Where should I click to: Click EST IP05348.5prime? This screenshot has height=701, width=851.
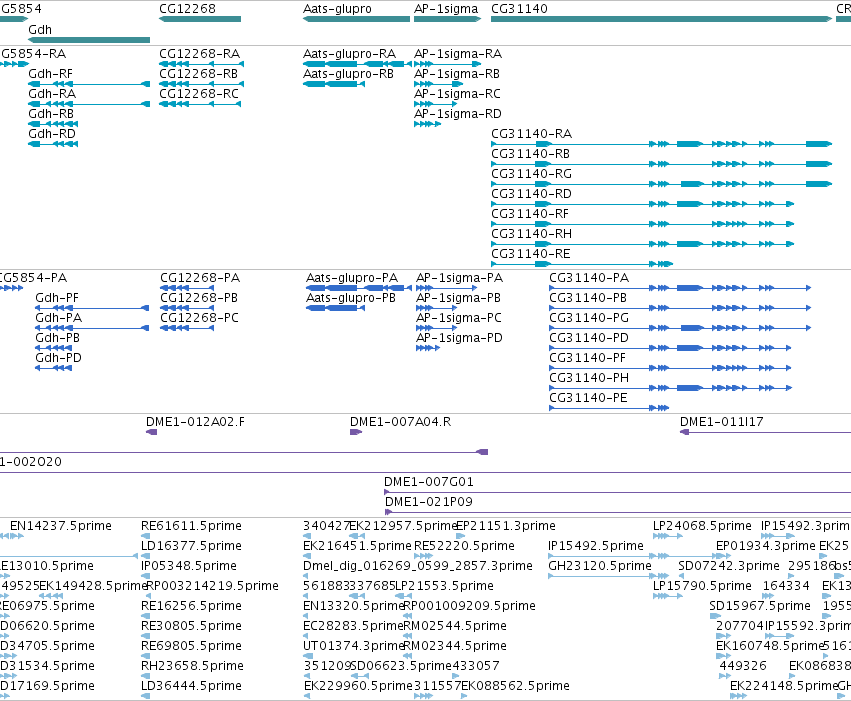click(189, 566)
